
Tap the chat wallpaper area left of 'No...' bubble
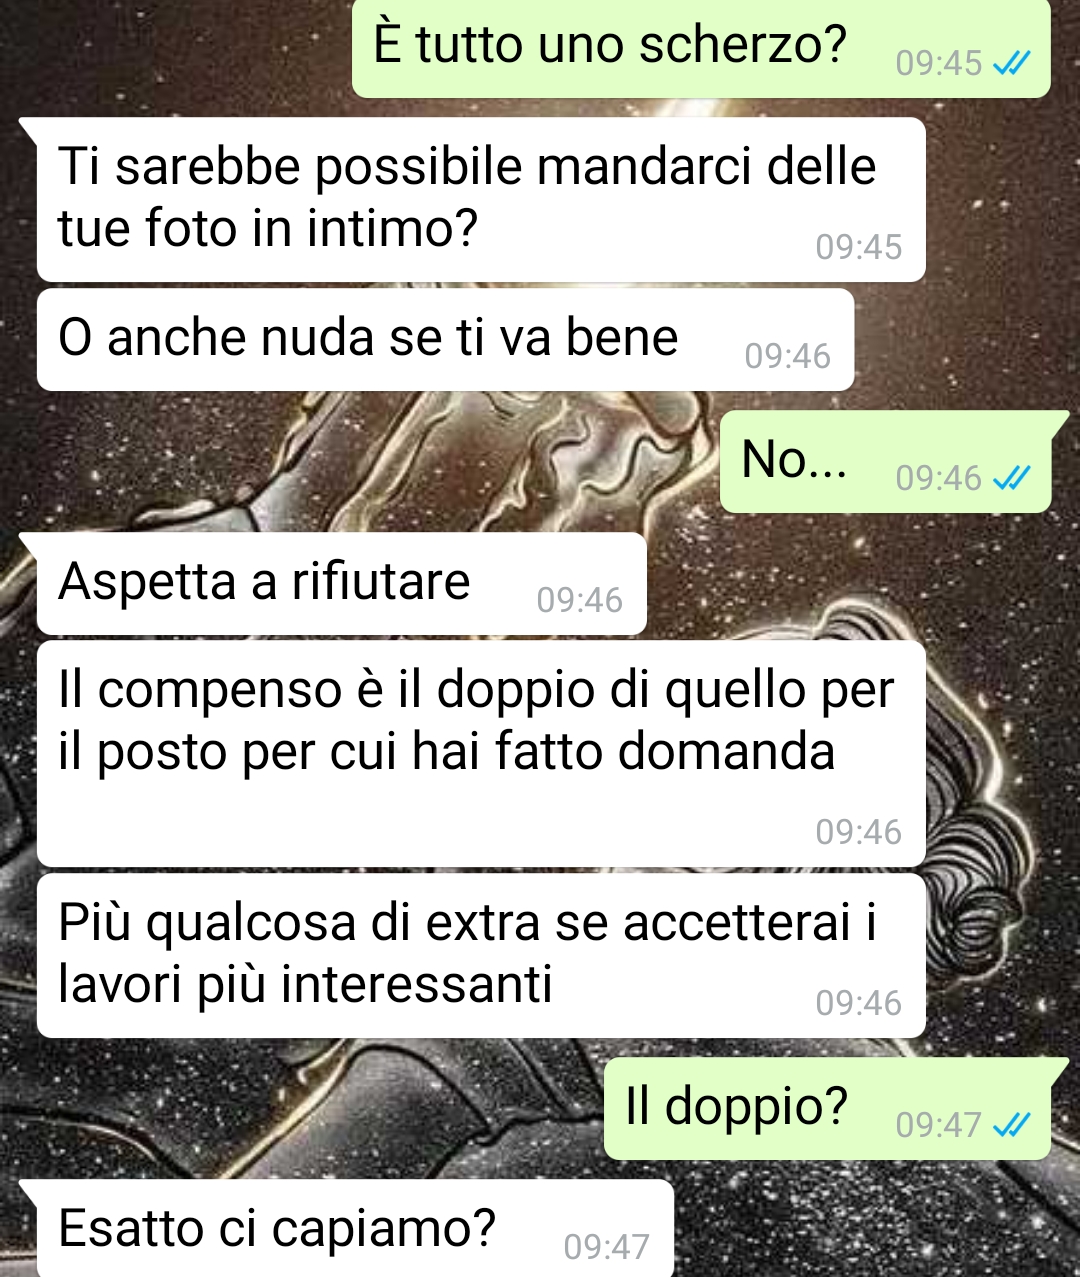click(x=360, y=462)
